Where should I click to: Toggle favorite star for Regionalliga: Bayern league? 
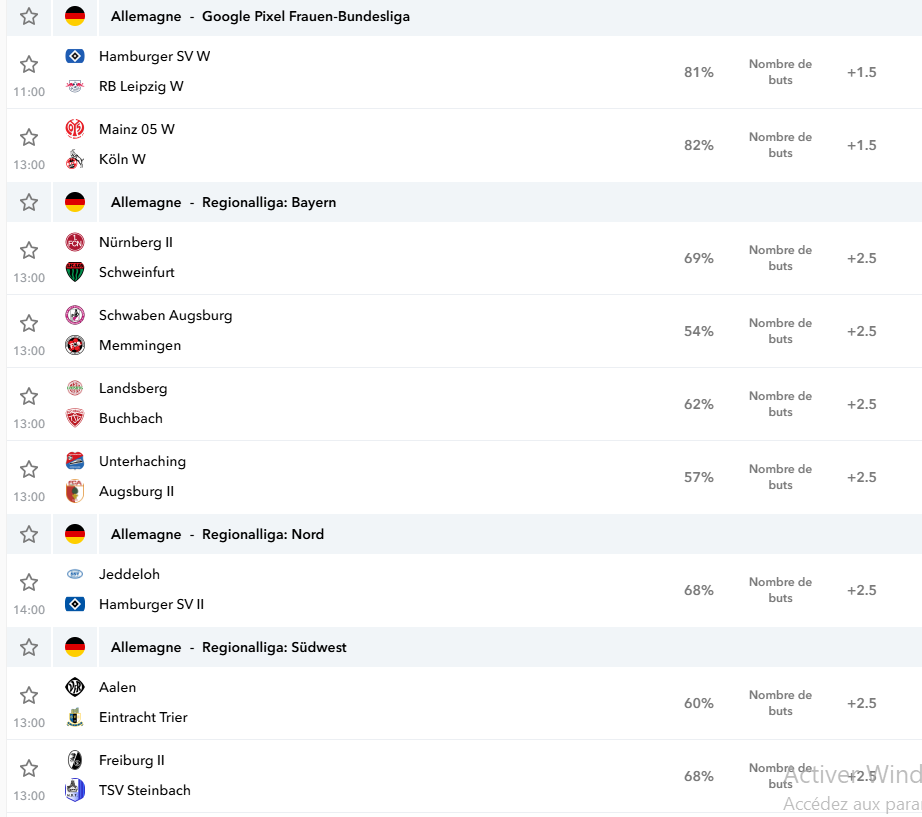(29, 202)
